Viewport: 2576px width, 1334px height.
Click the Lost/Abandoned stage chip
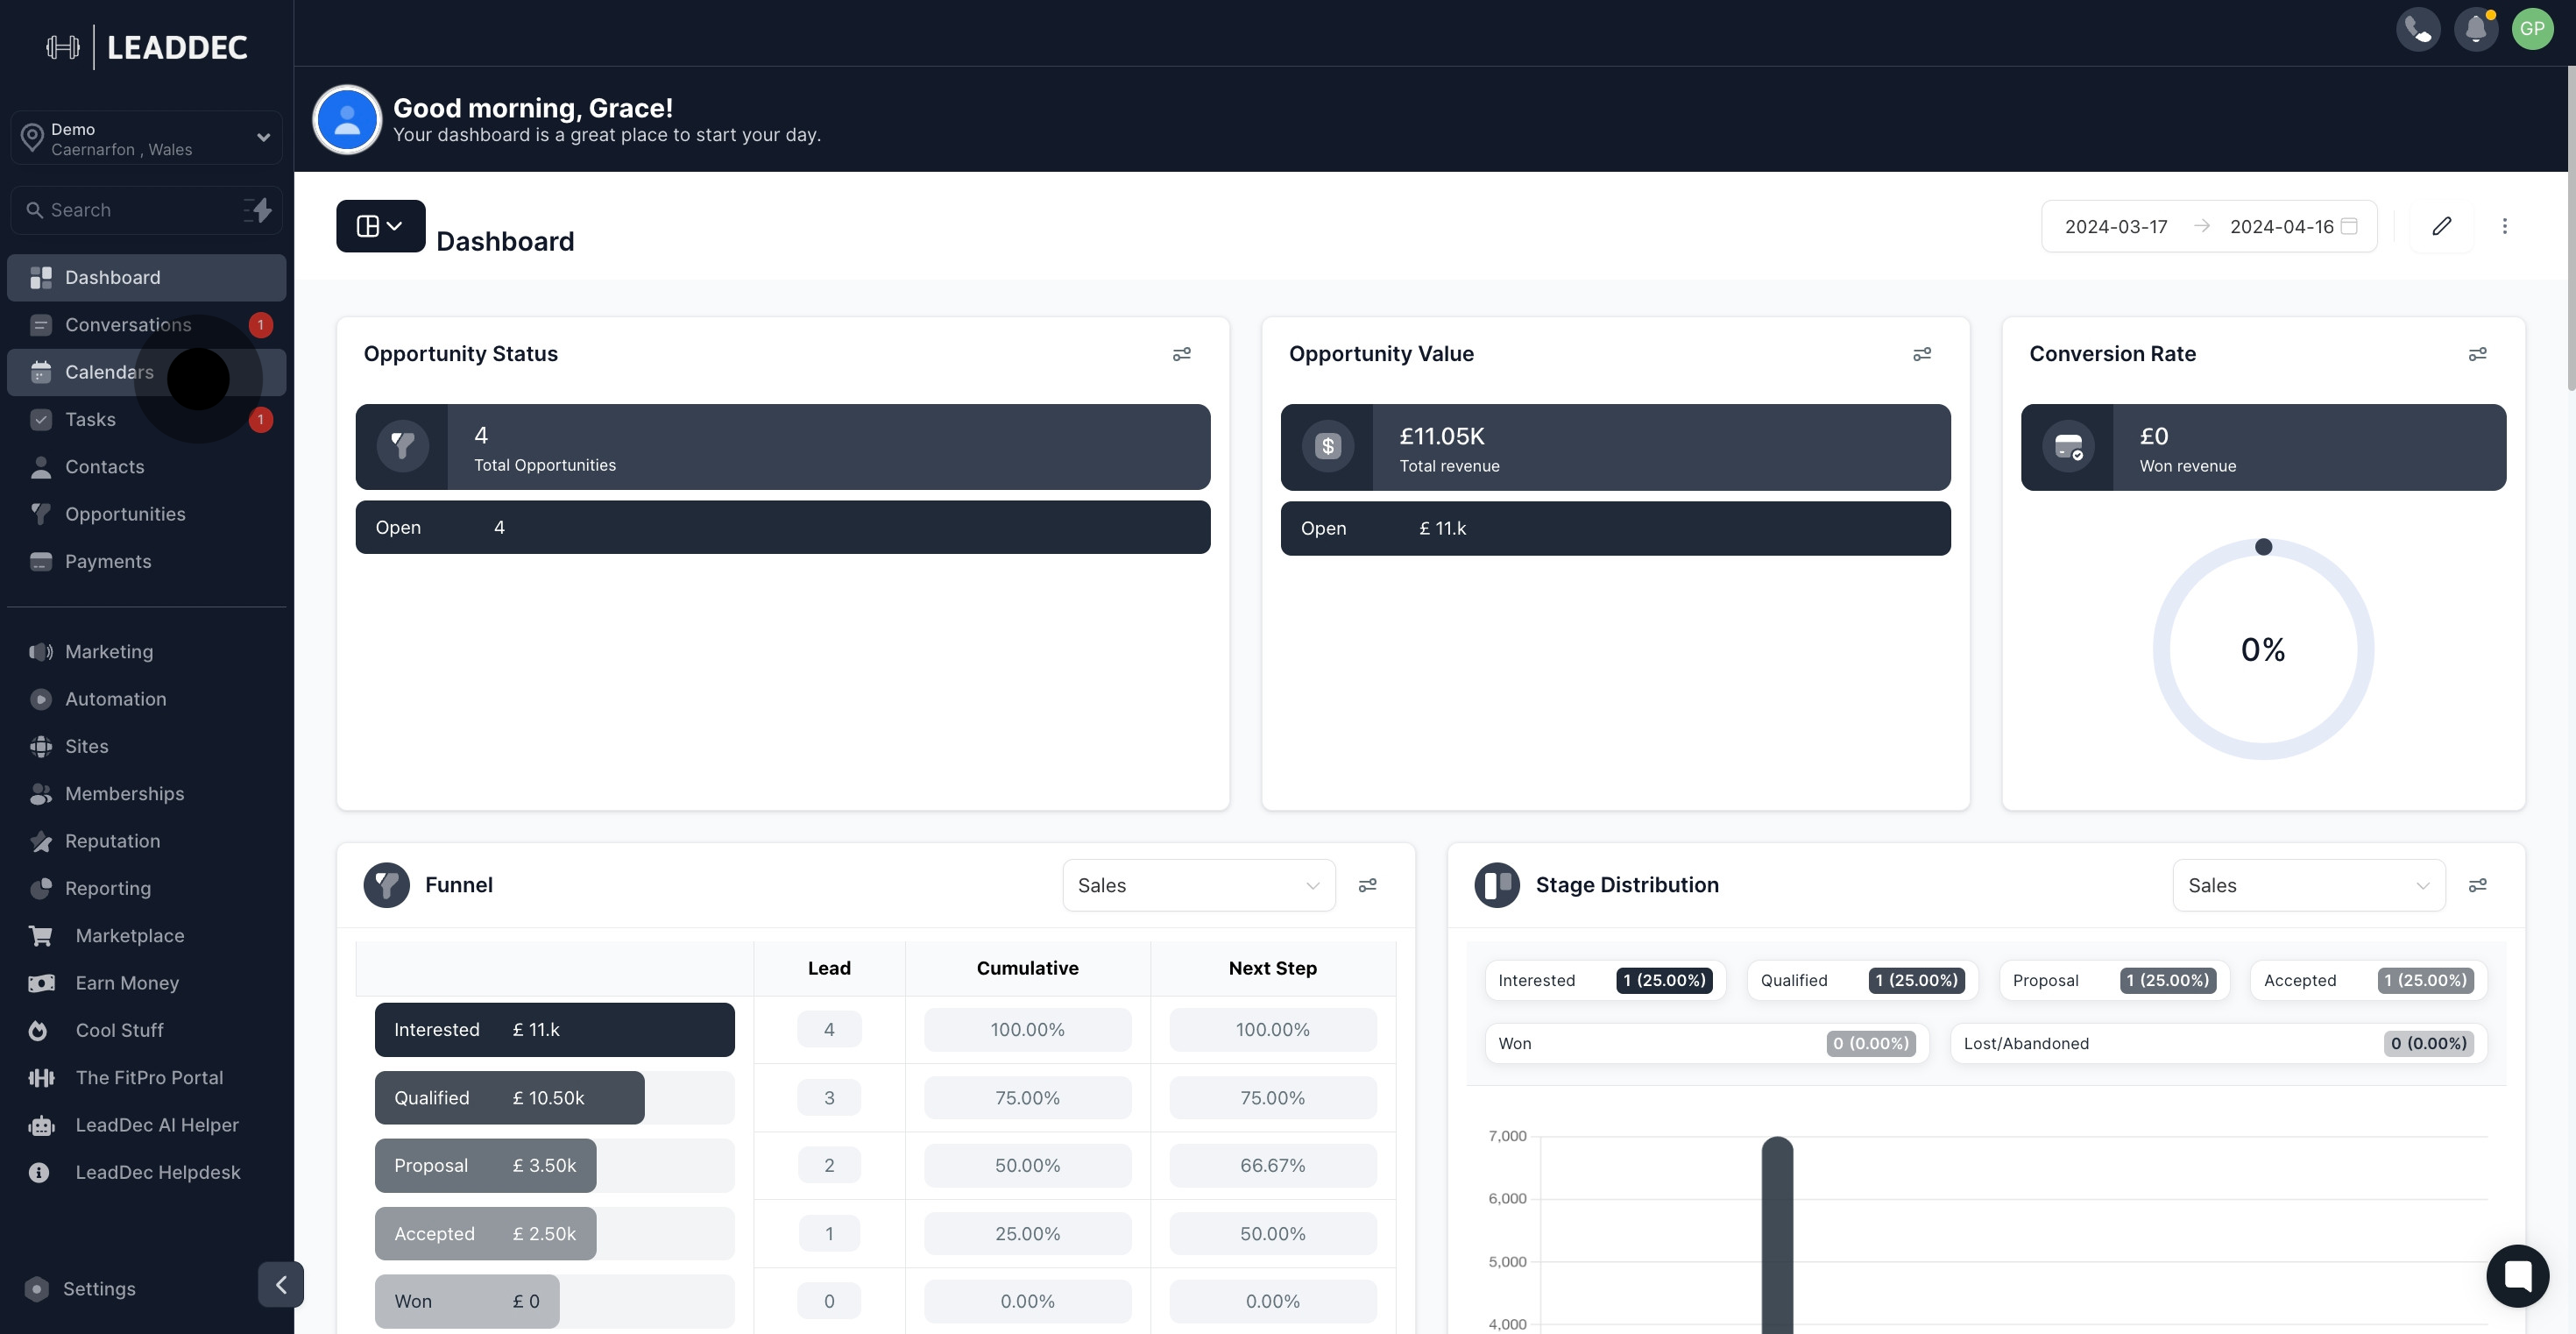[x=2218, y=1043]
